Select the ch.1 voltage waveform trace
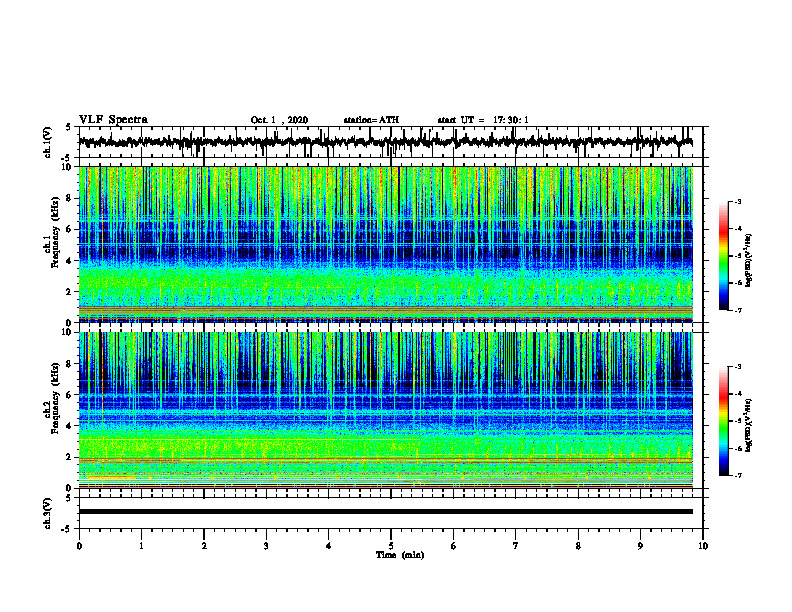This screenshot has height=612, width=792. click(x=385, y=142)
